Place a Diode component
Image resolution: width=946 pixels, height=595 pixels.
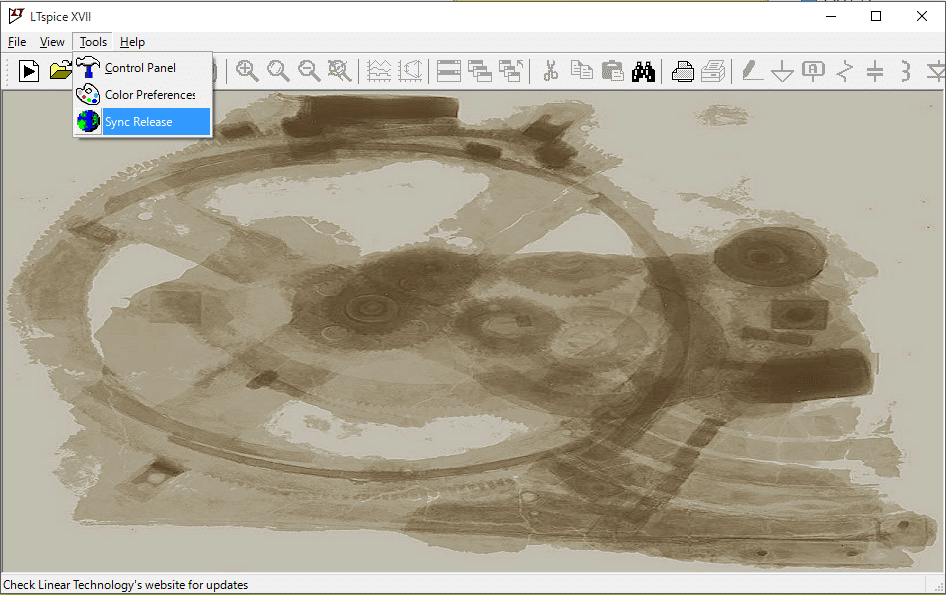tap(936, 71)
